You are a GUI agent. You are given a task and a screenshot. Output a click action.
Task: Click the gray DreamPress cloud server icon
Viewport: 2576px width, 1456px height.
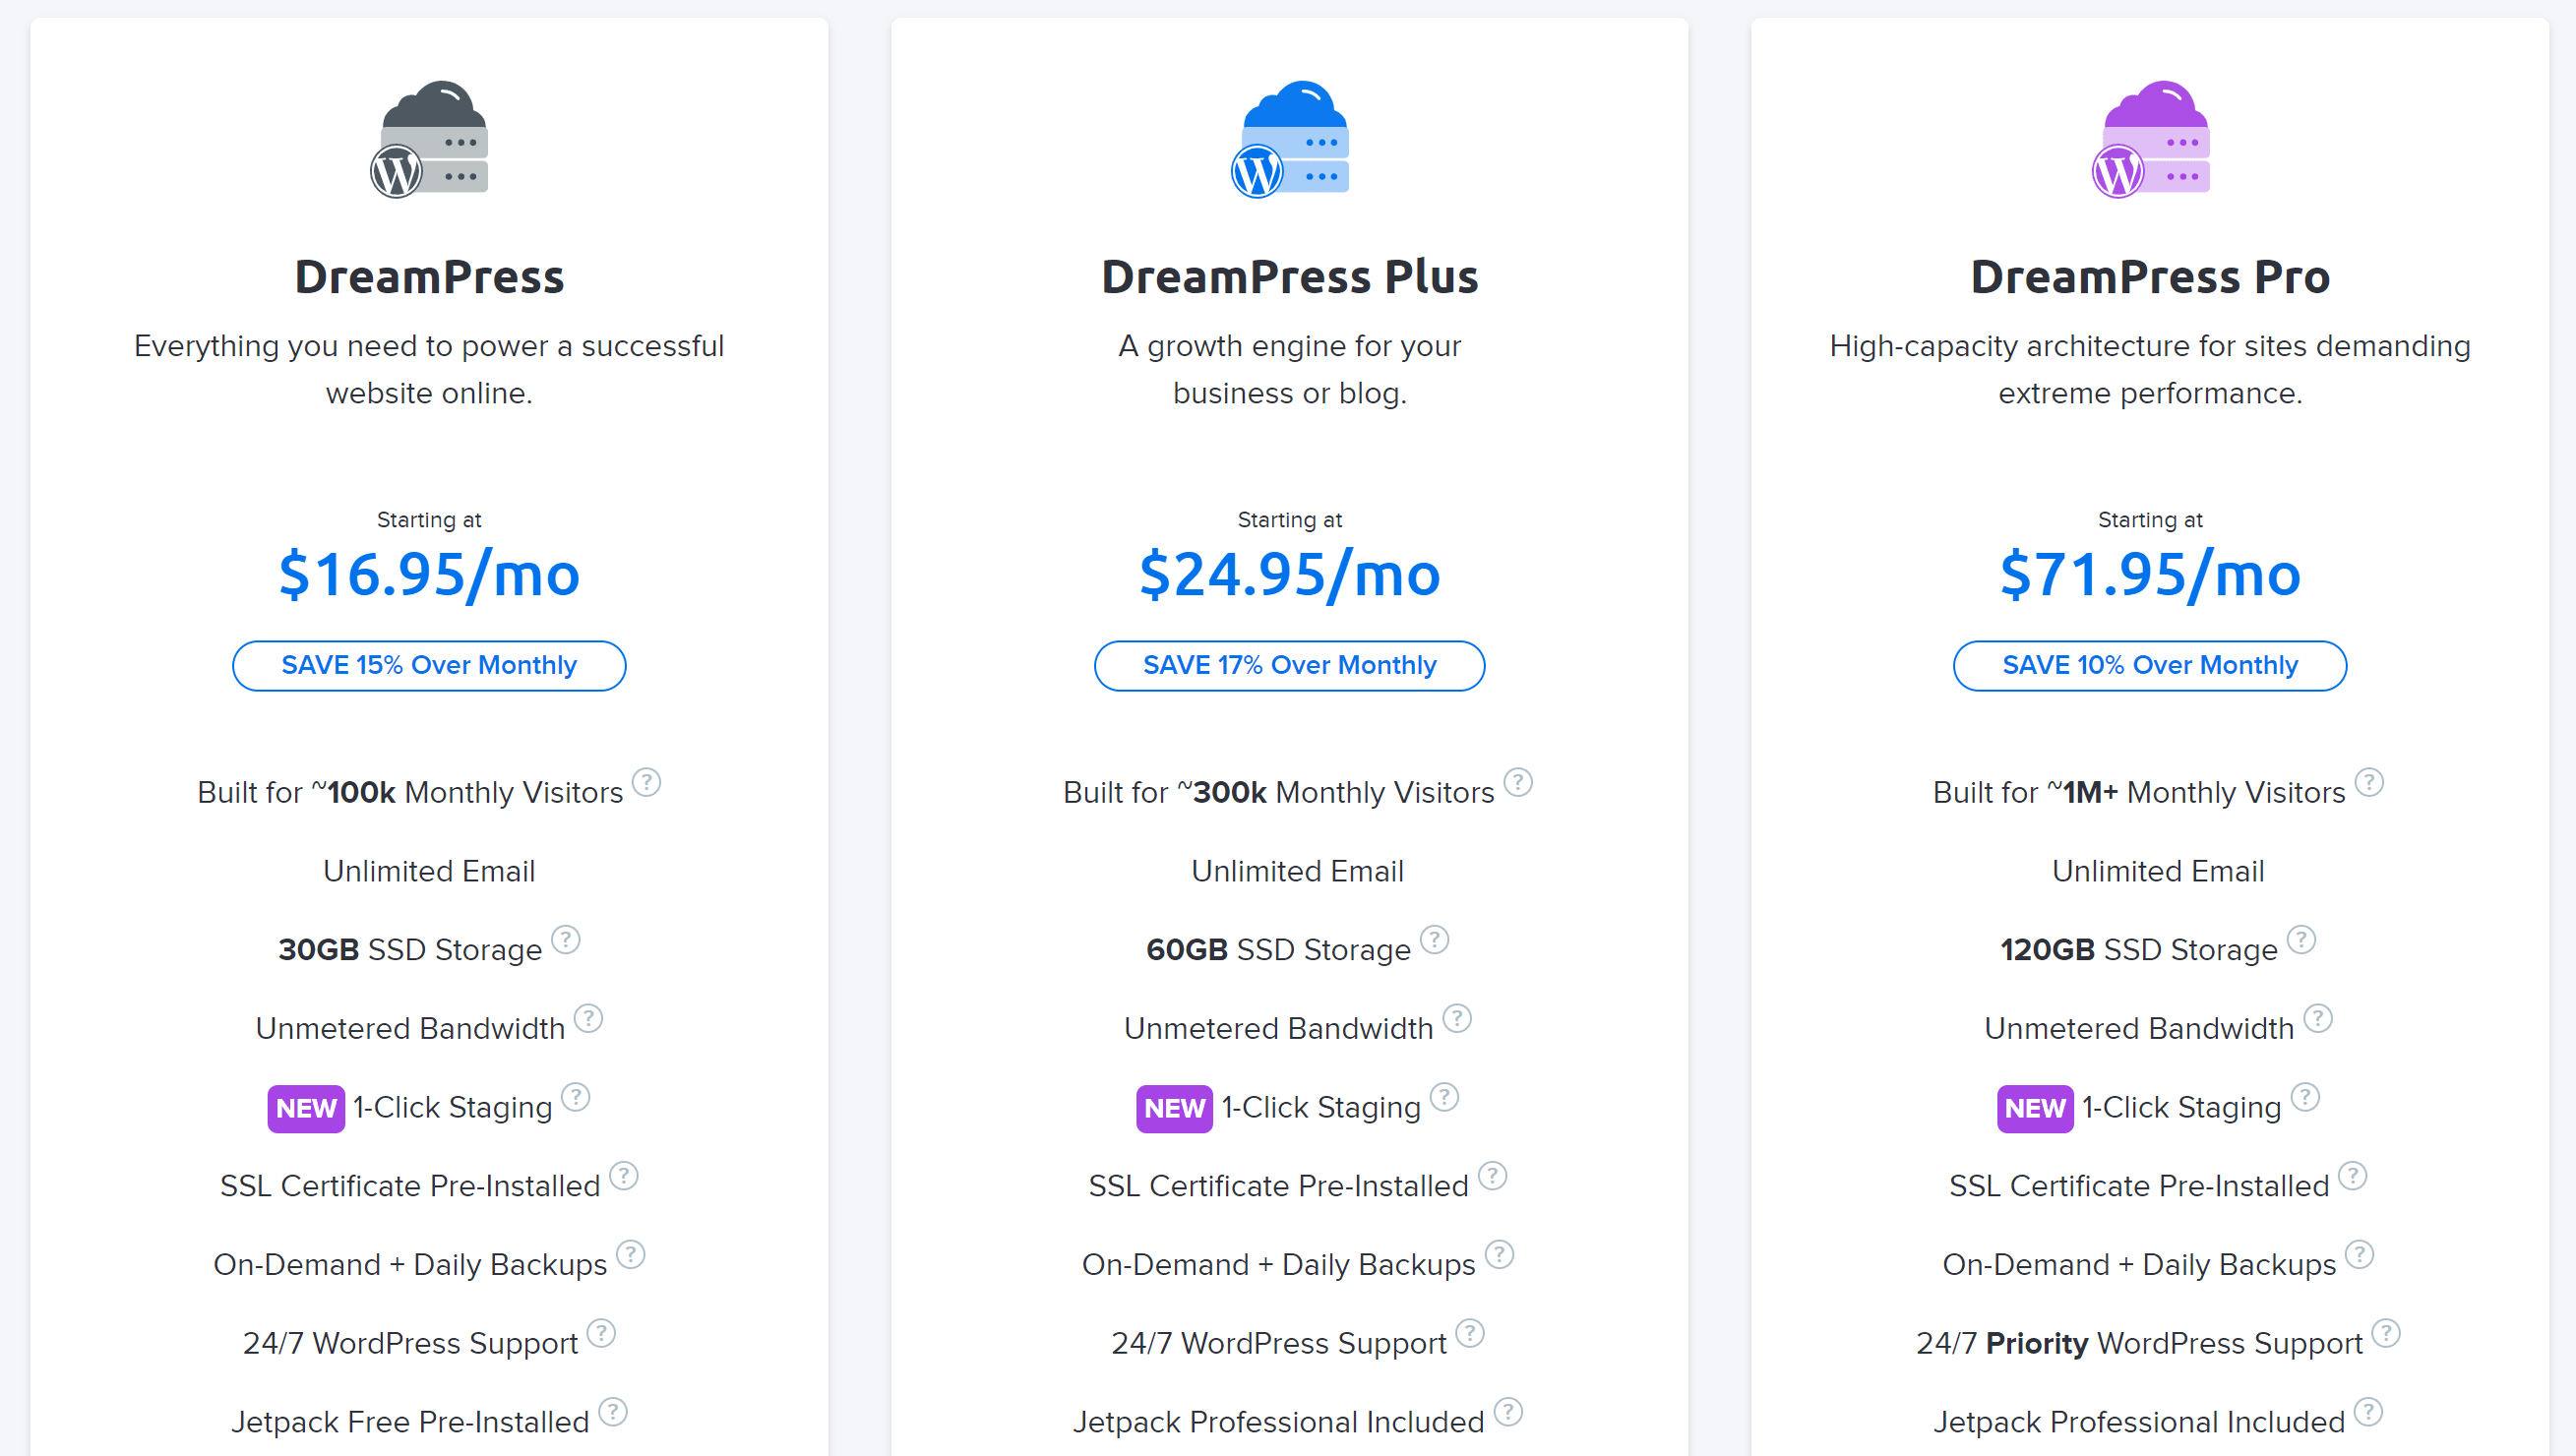[x=429, y=139]
